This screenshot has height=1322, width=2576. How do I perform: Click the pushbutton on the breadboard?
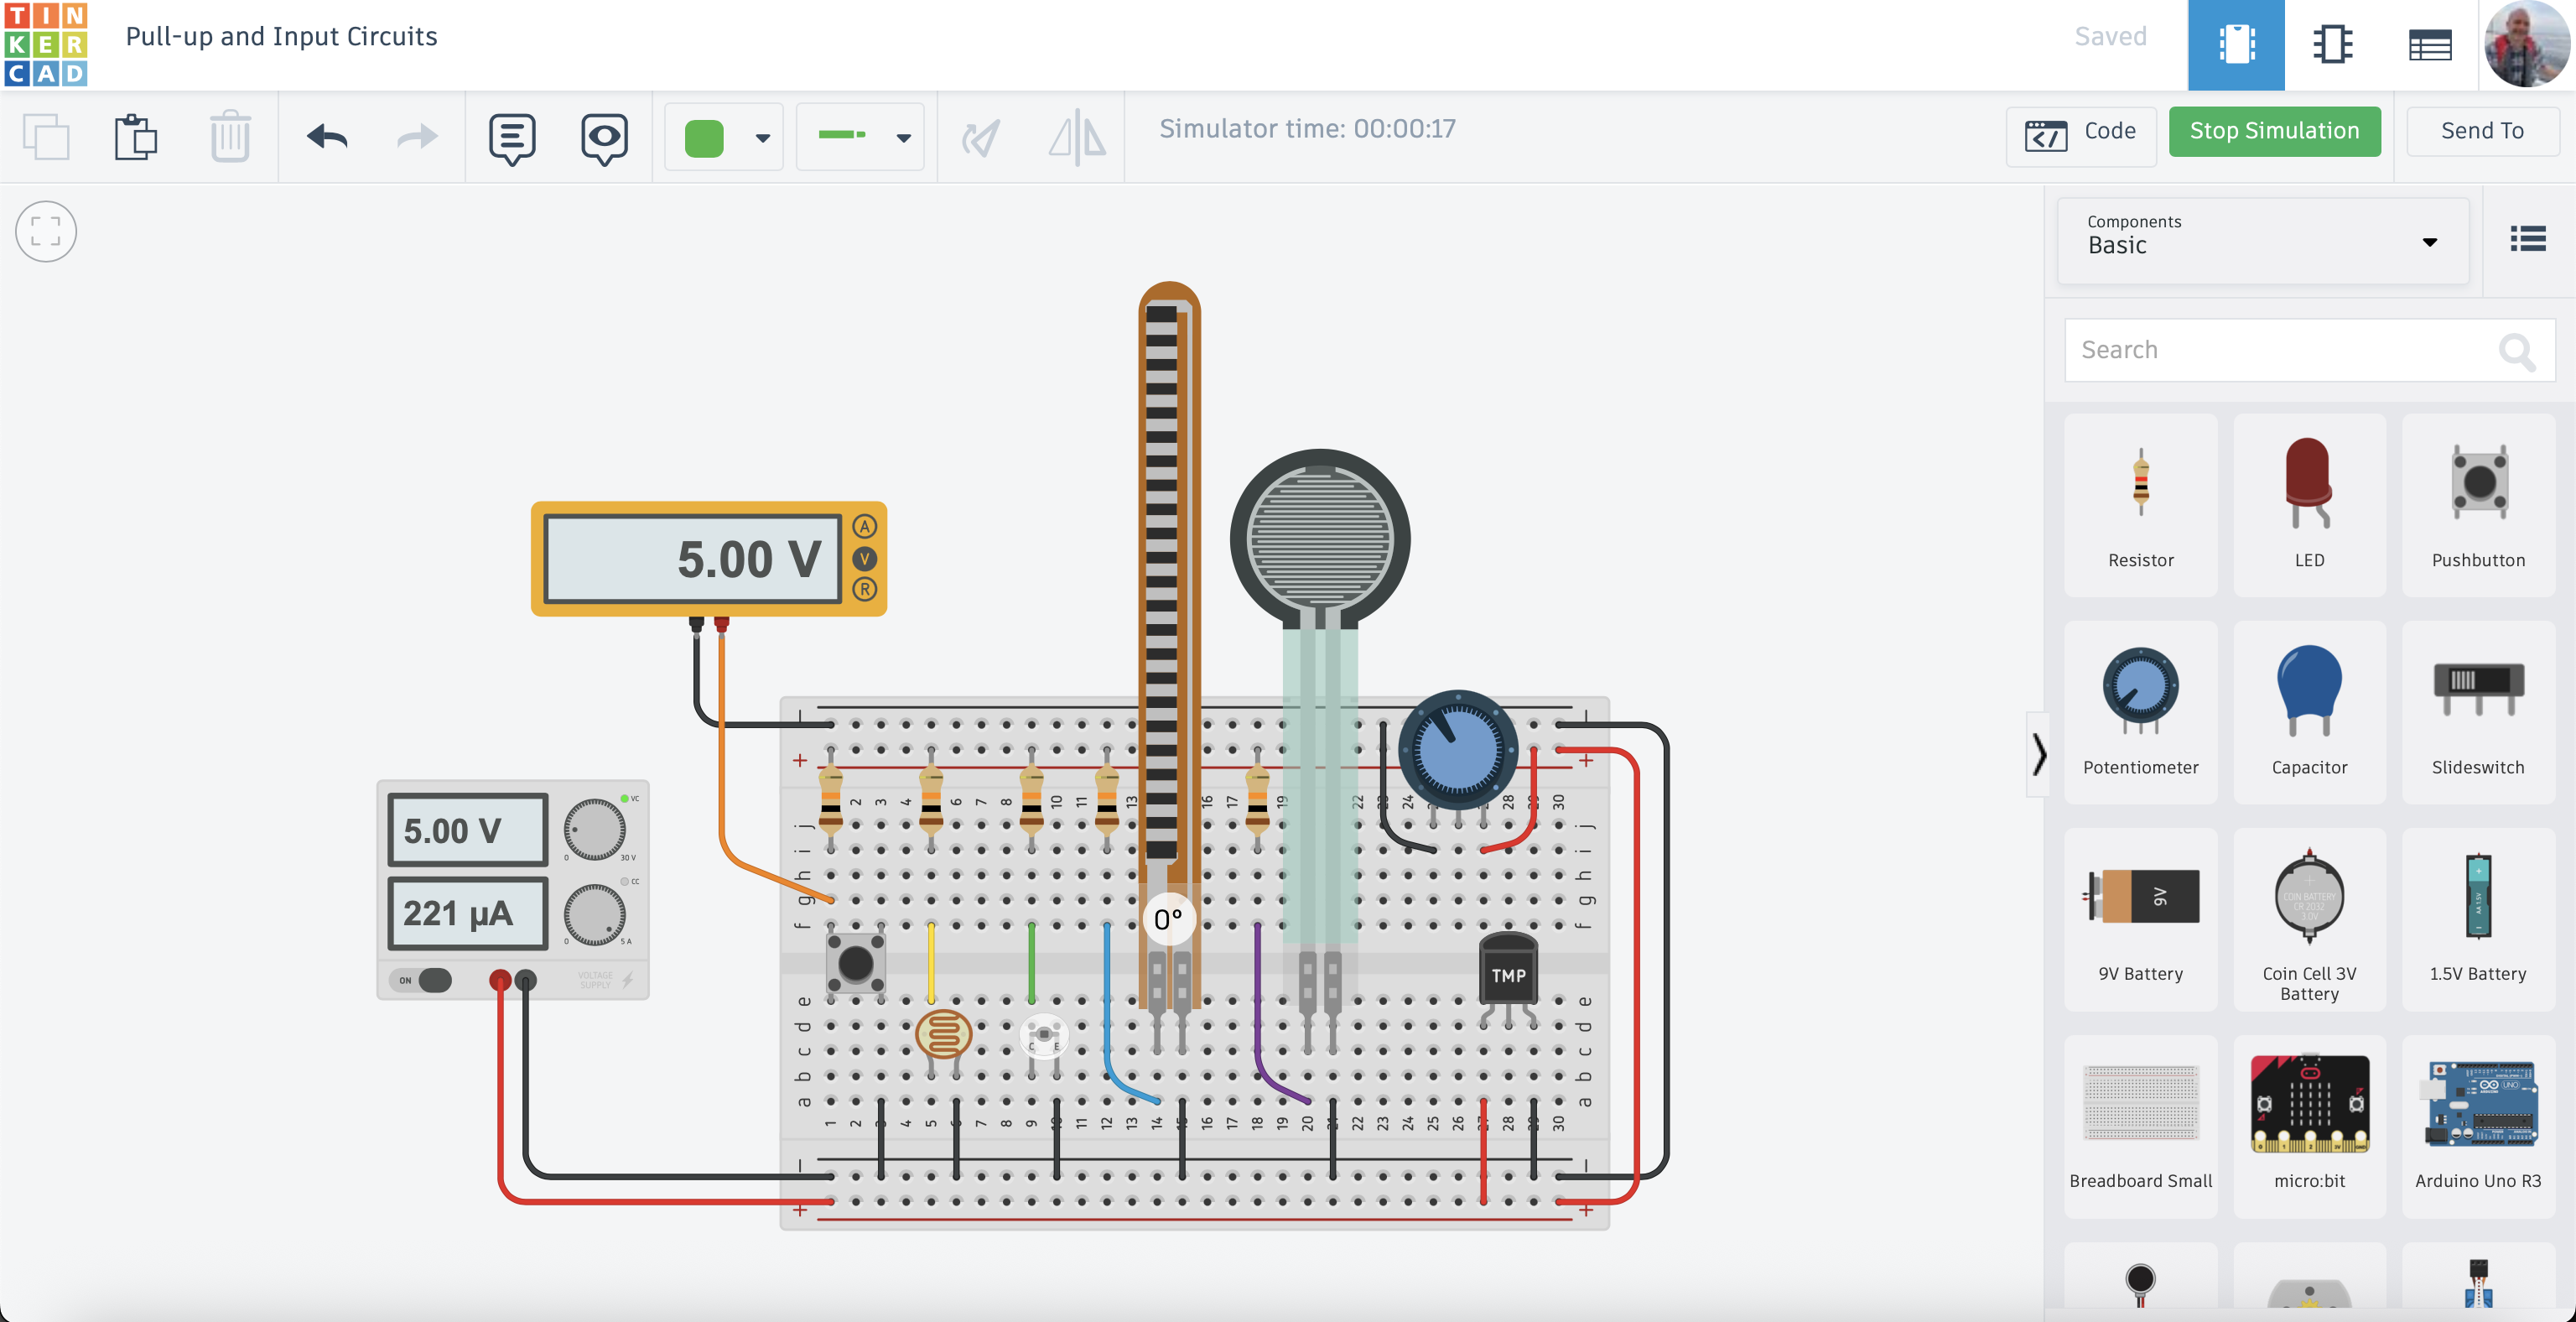(855, 963)
